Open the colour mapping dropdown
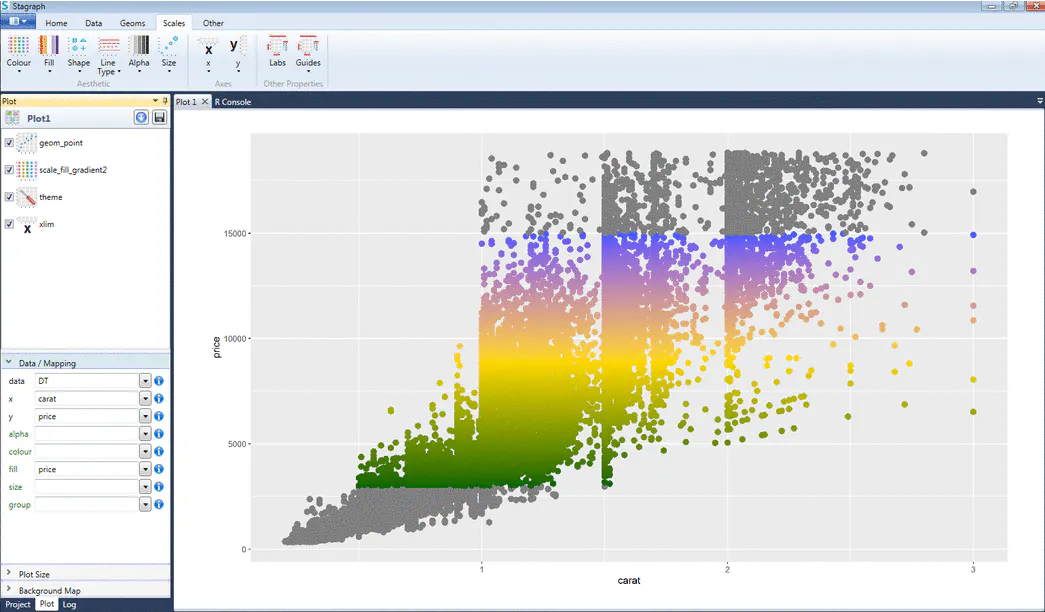Image resolution: width=1045 pixels, height=612 pixels. [x=145, y=451]
